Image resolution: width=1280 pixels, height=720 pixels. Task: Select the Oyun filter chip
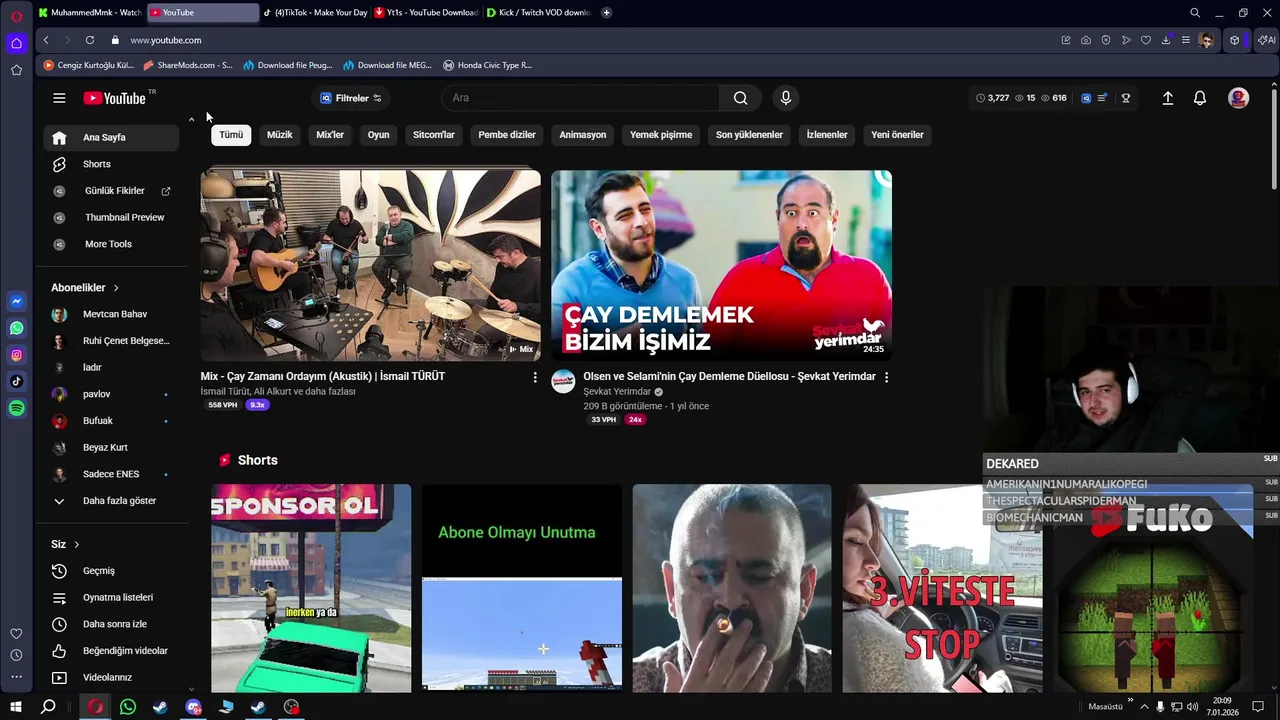click(x=378, y=135)
